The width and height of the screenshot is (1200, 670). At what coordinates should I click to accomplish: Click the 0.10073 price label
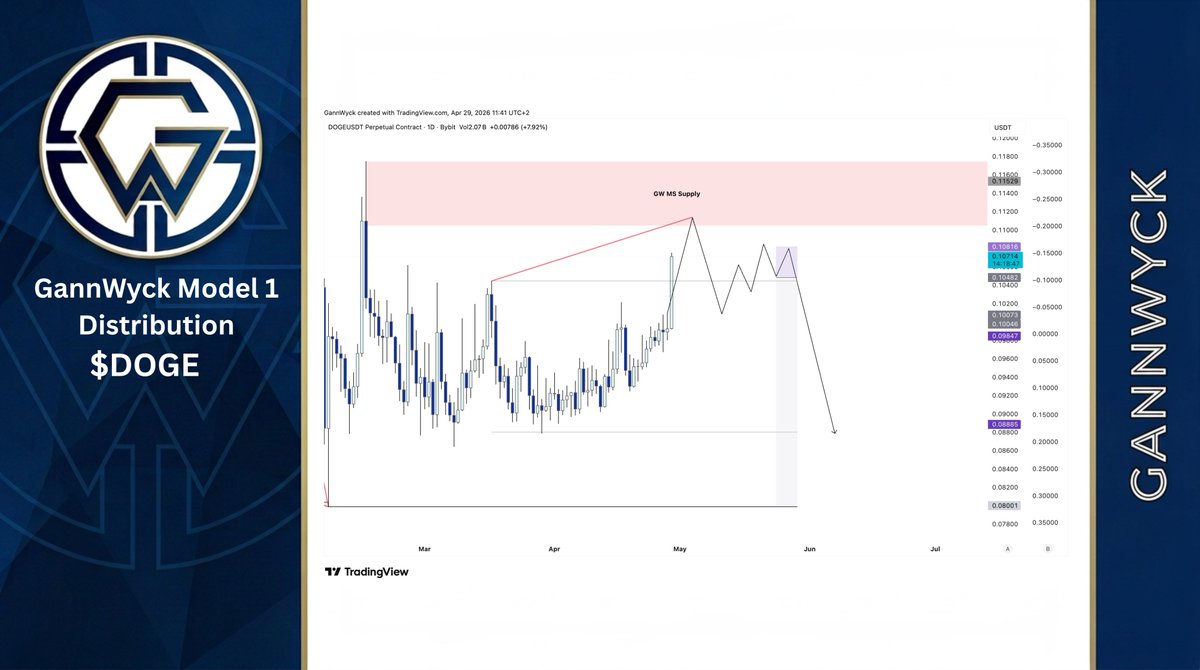1003,315
